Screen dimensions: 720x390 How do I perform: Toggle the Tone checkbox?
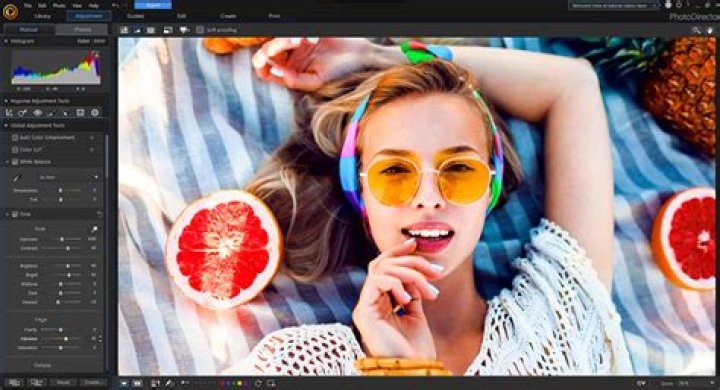[15, 215]
